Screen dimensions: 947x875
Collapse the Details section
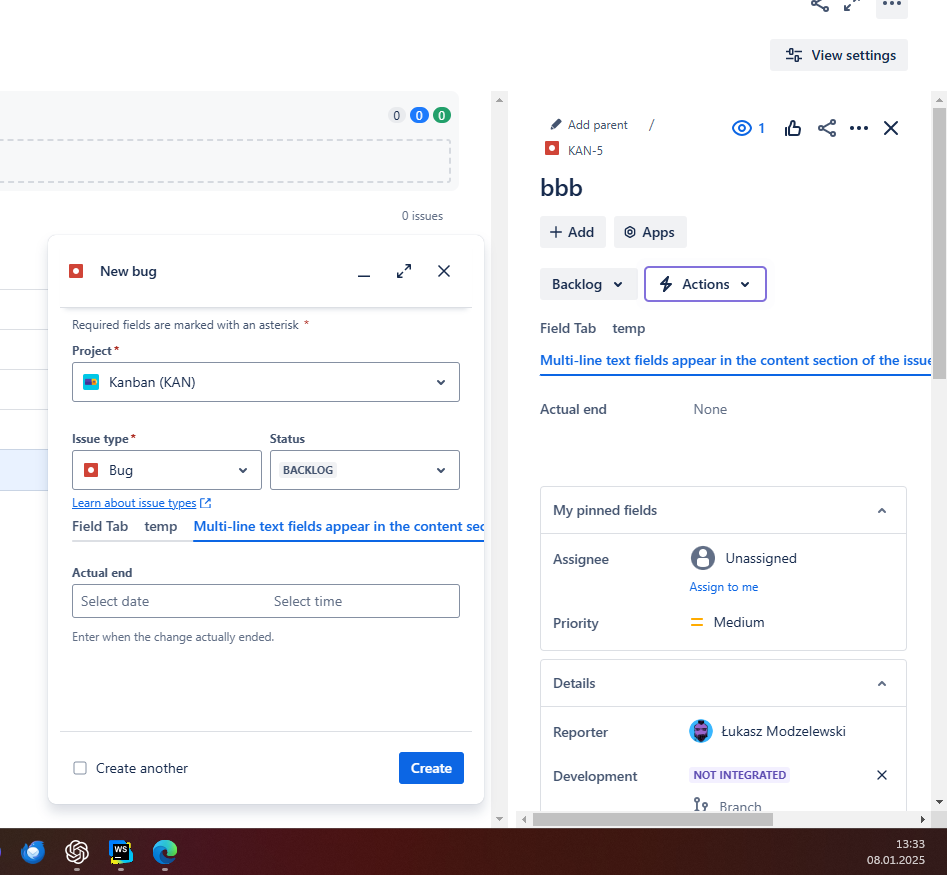pos(881,684)
